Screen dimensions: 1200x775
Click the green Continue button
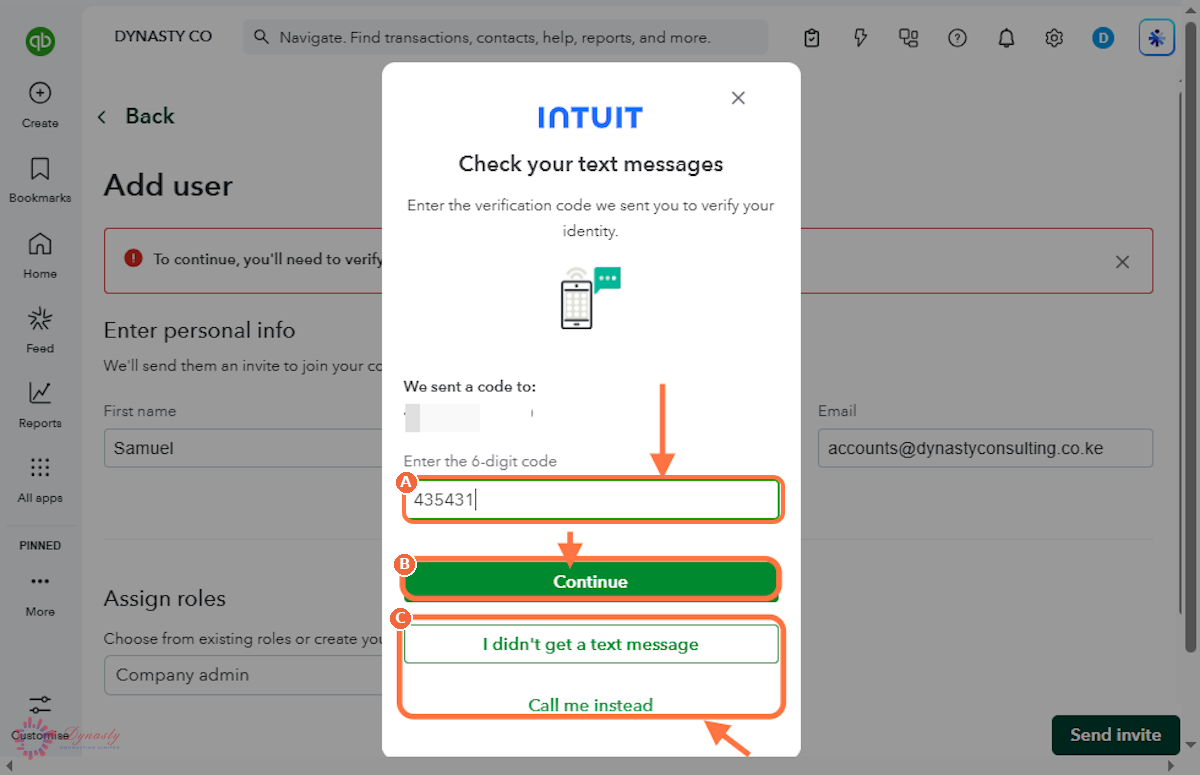click(591, 581)
